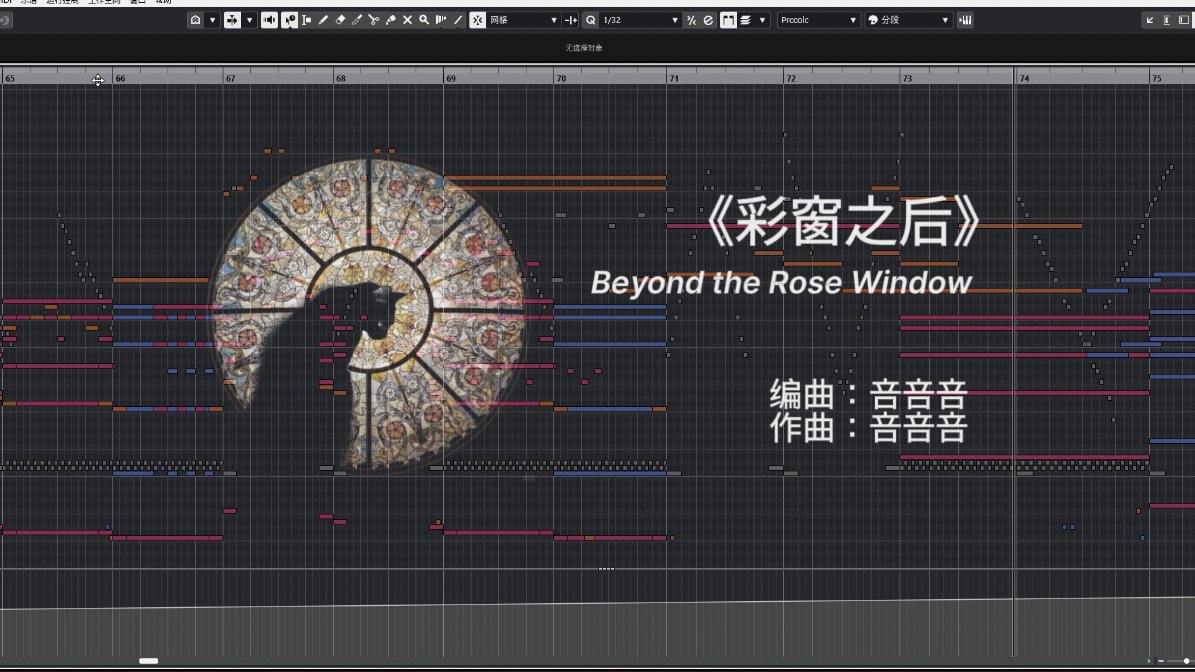Click bar 72 on the ruler

791,78
